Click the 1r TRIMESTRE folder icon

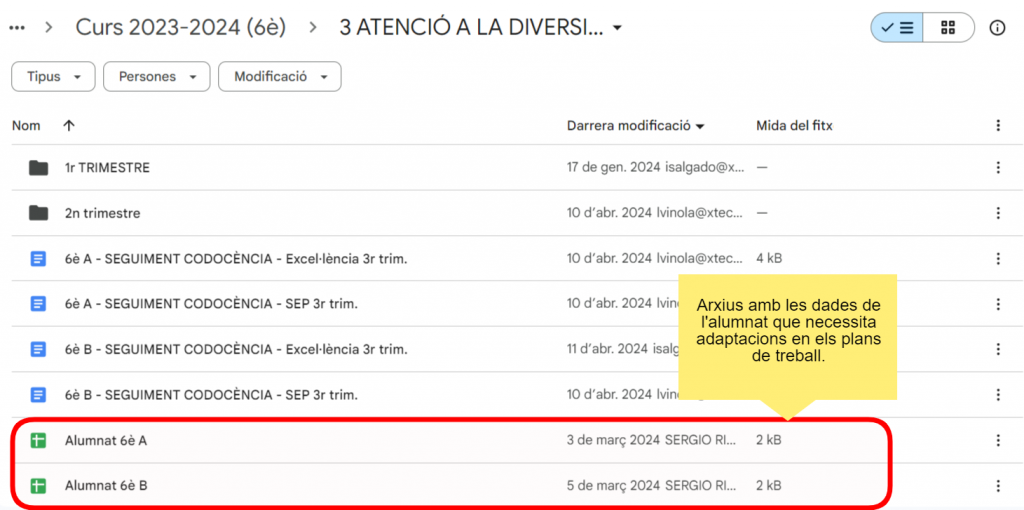pyautogui.click(x=38, y=168)
